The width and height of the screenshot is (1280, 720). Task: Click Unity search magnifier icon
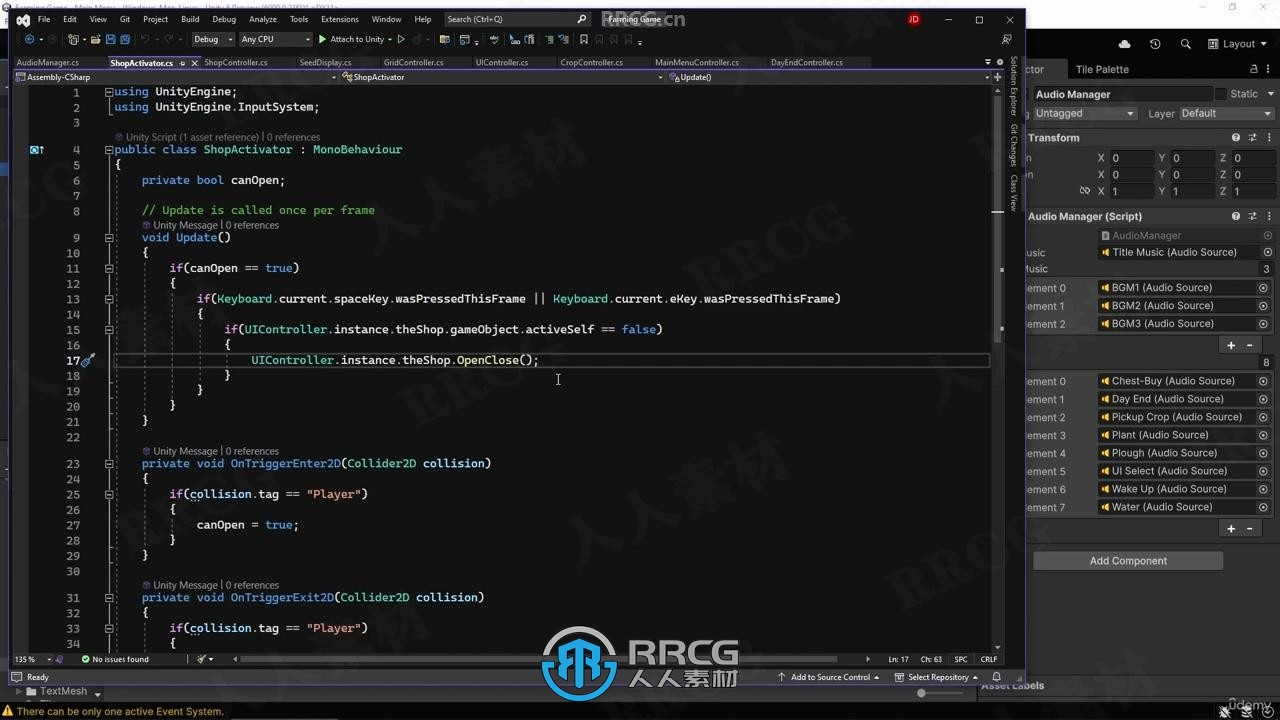tap(1186, 44)
